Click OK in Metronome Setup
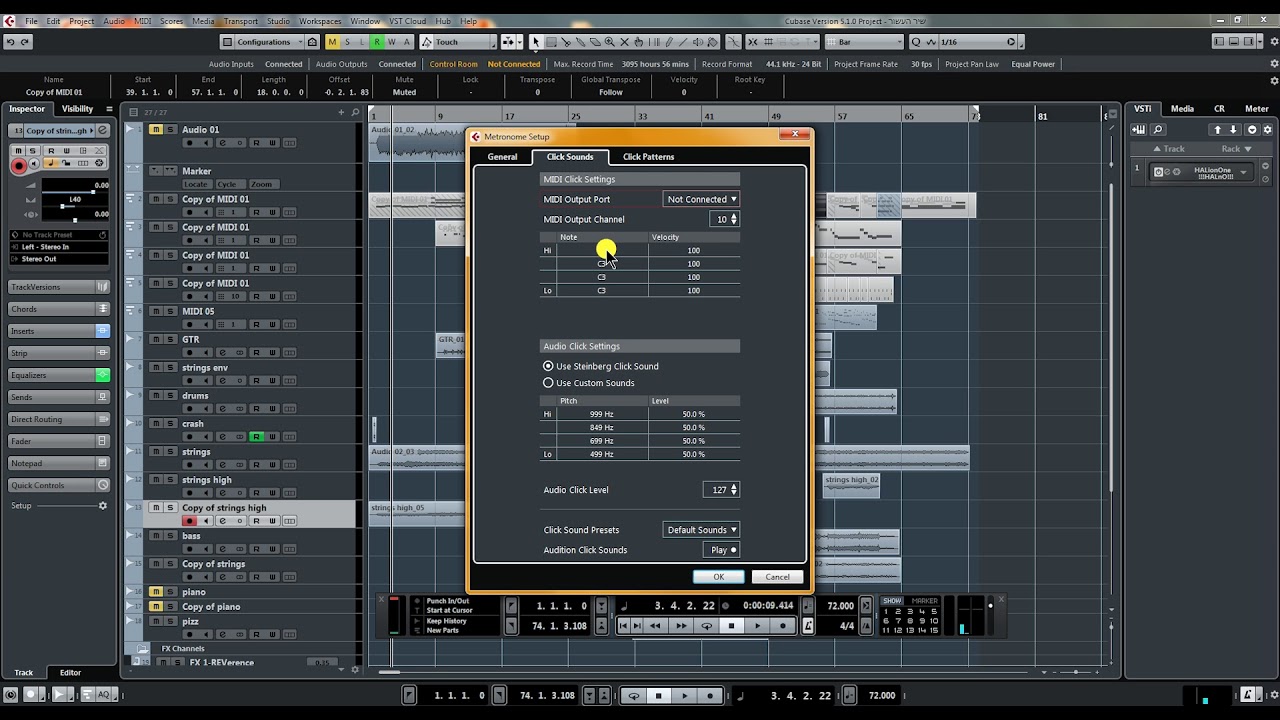Image resolution: width=1280 pixels, height=720 pixels. 718,577
